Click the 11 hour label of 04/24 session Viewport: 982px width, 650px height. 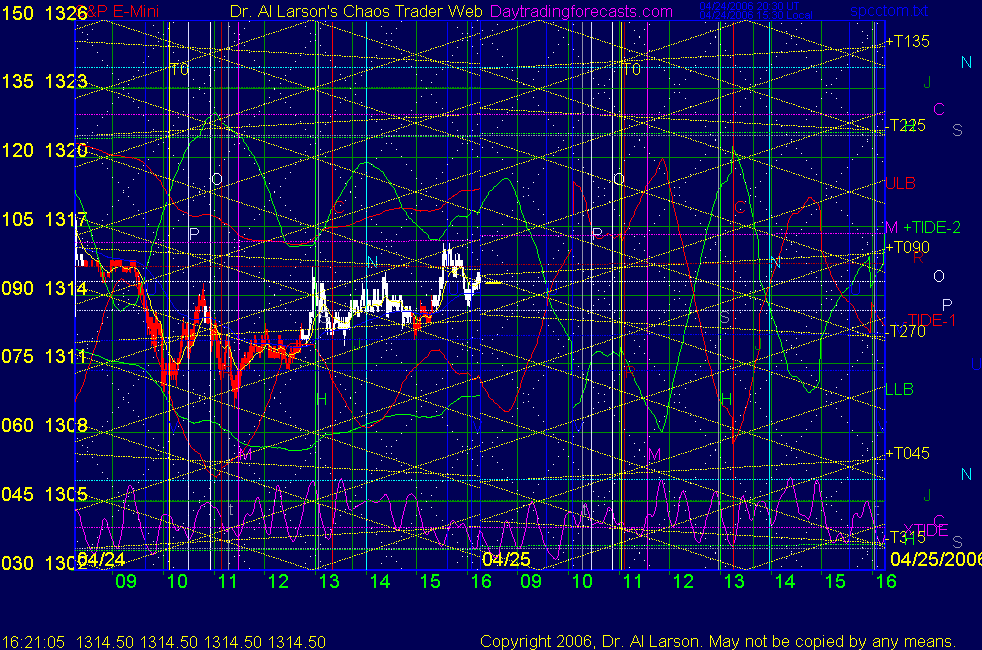pyautogui.click(x=228, y=581)
